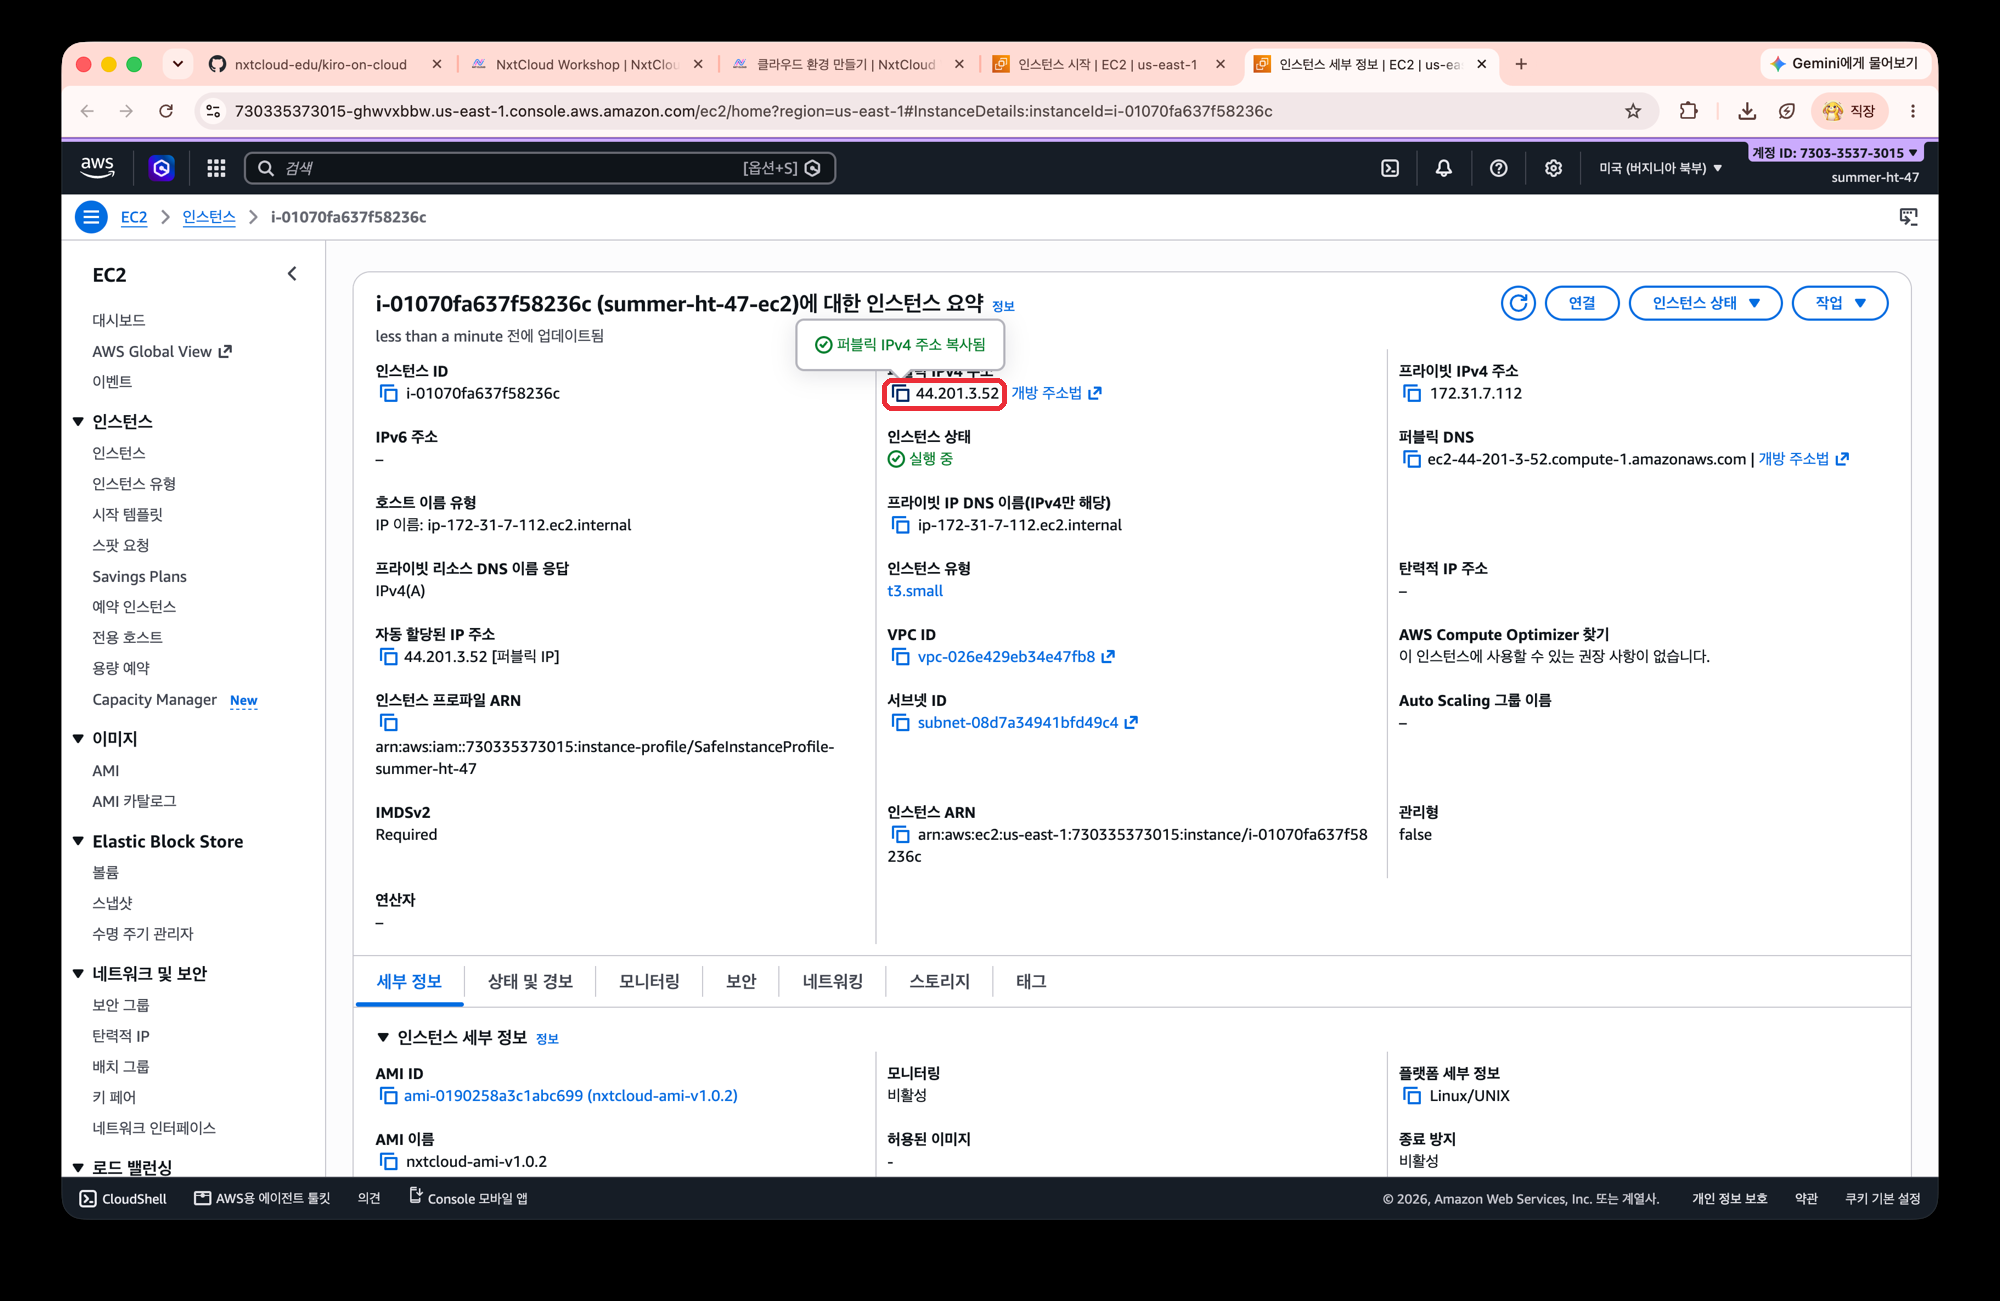The height and width of the screenshot is (1301, 2000).
Task: Open the services grid menu icon
Action: point(216,168)
